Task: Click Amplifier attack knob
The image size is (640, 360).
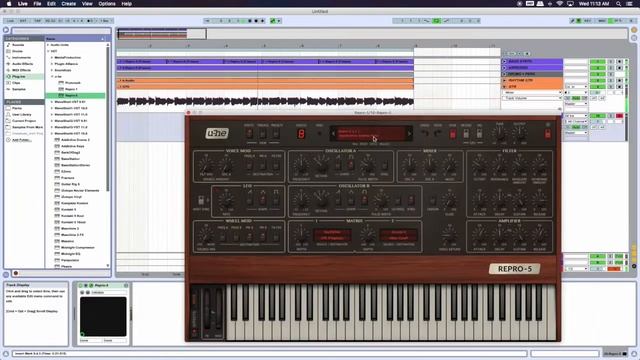Action: [x=479, y=236]
